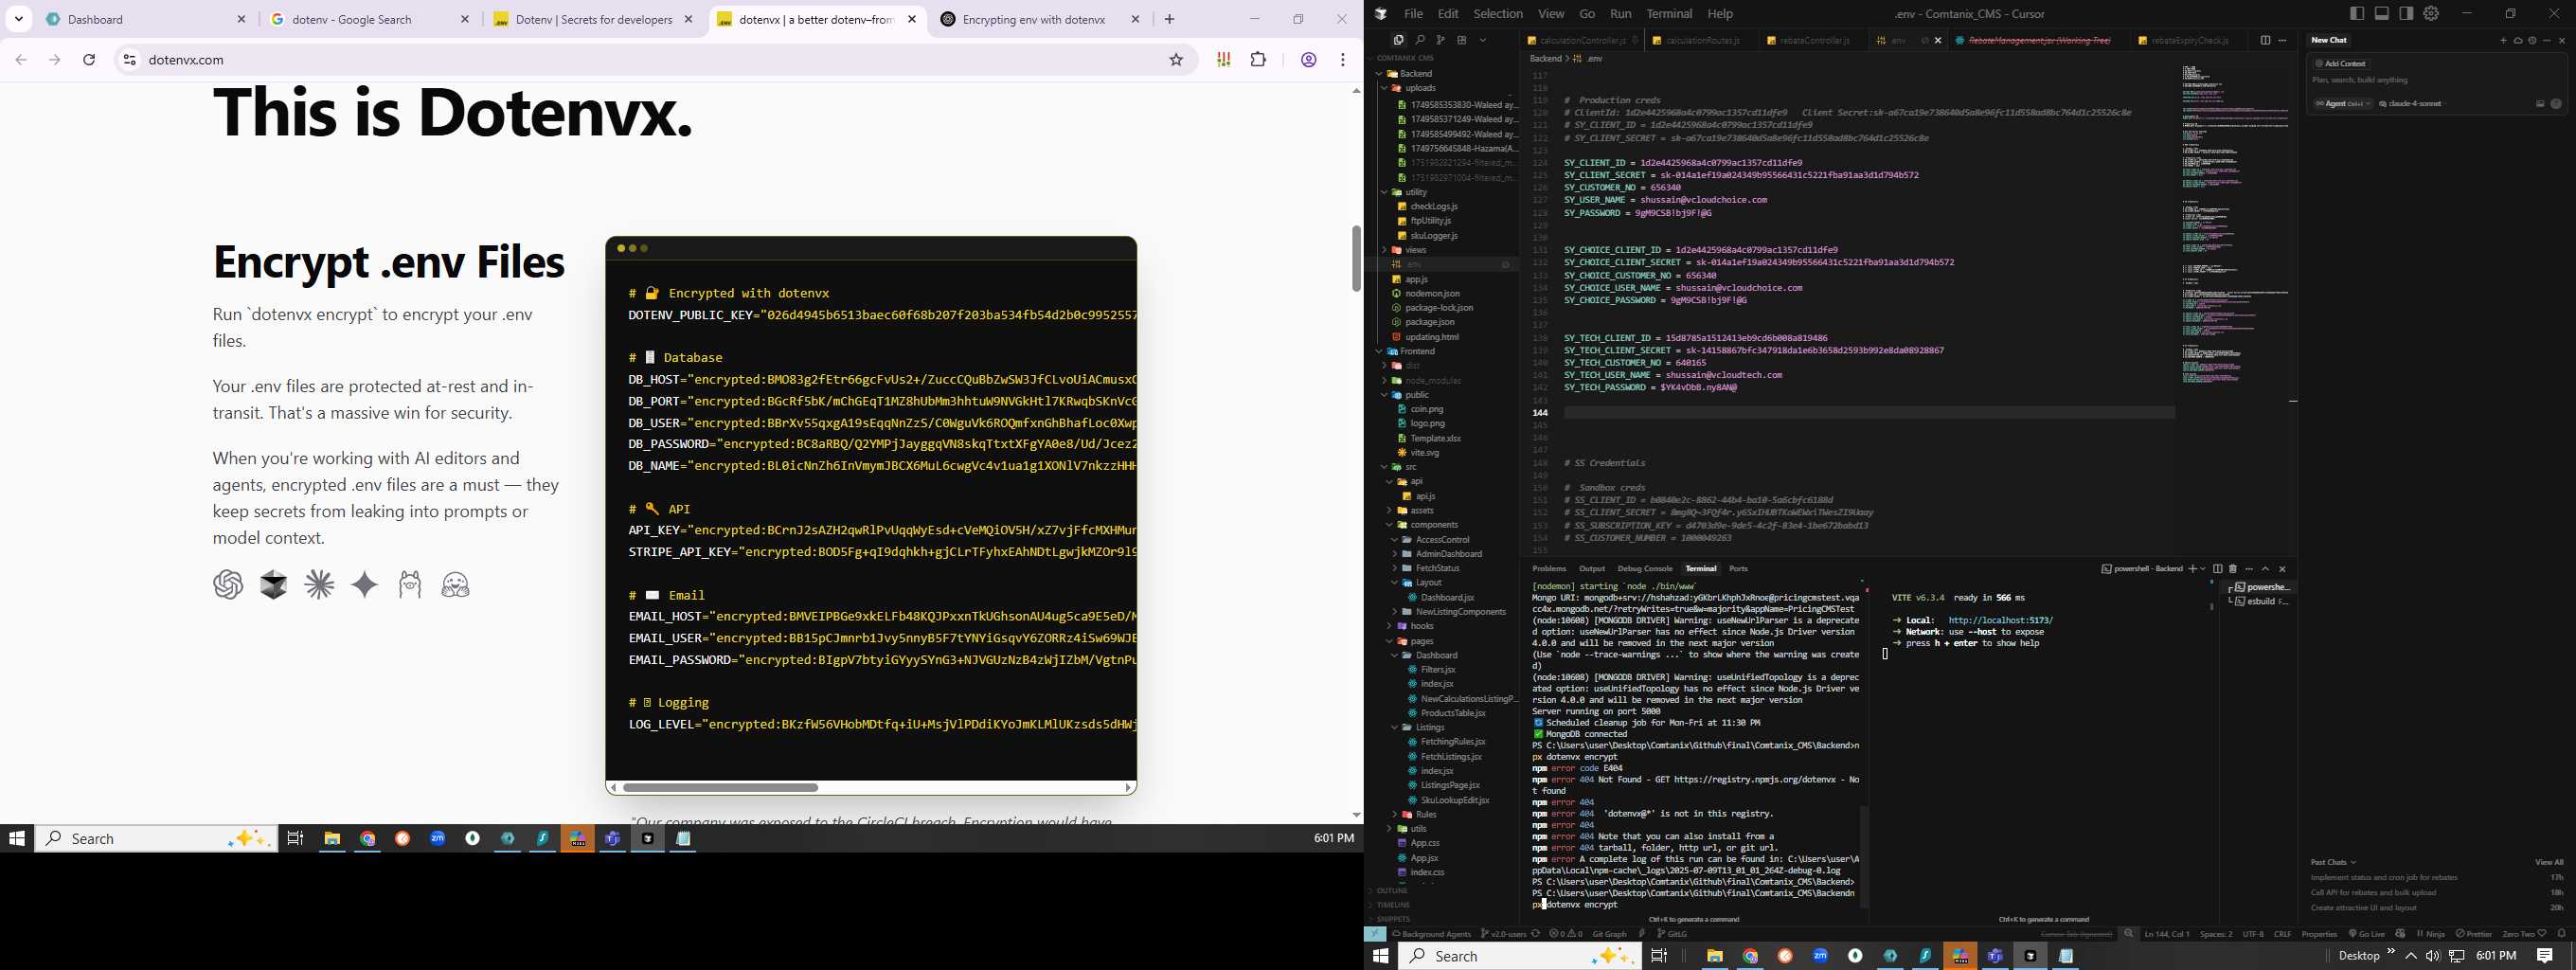2576x970 pixels.
Task: Switch to the Output panel tab
Action: click(1592, 569)
